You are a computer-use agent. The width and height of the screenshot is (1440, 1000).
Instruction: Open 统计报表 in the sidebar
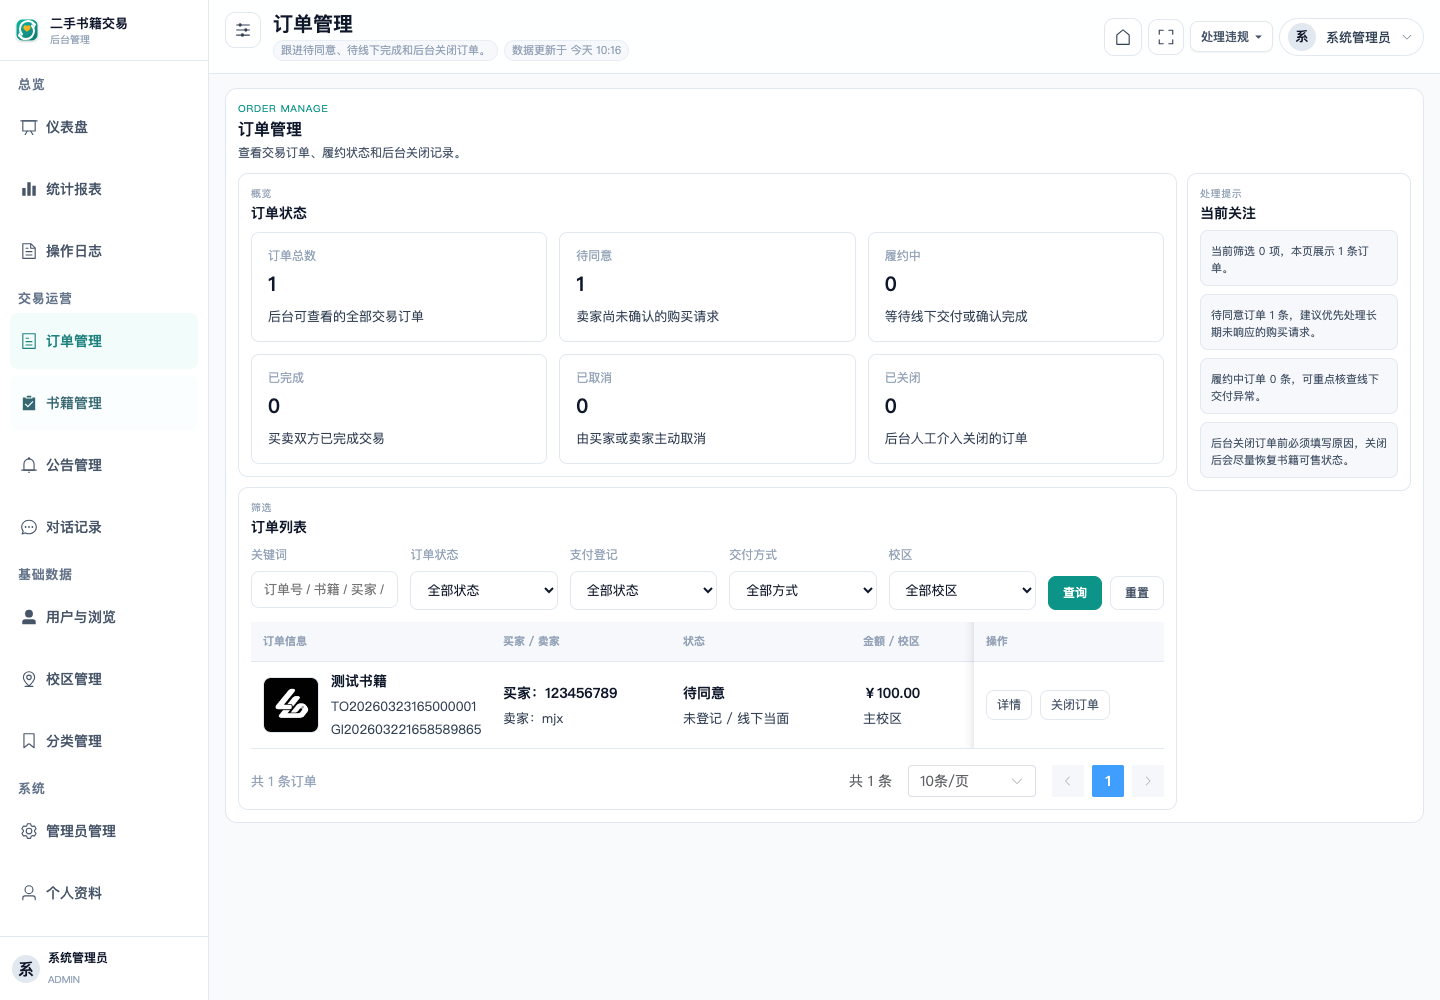pos(104,189)
